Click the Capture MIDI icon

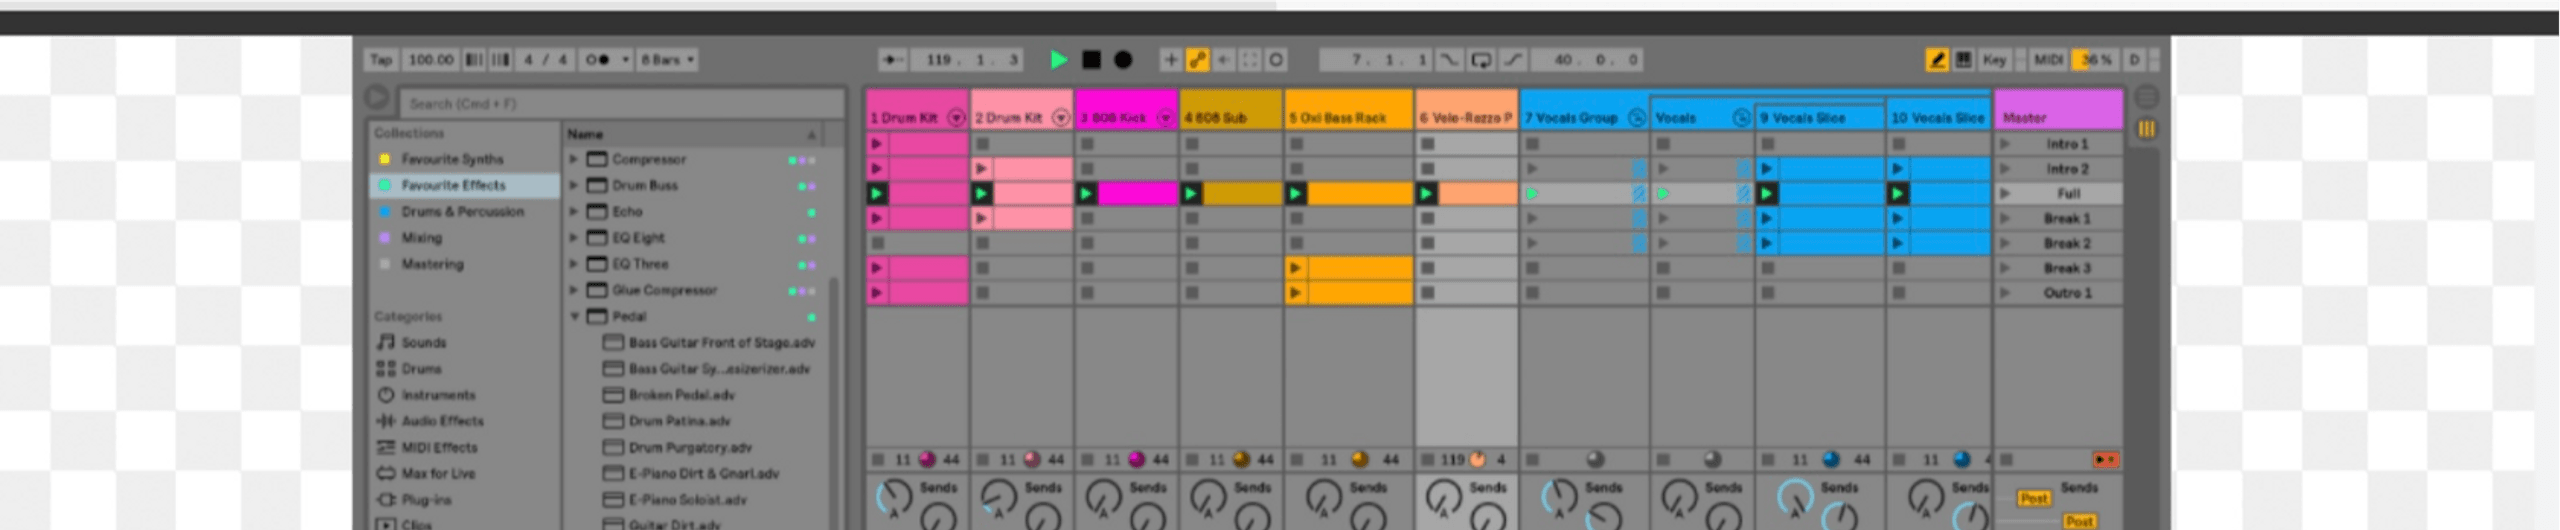(x=1250, y=60)
